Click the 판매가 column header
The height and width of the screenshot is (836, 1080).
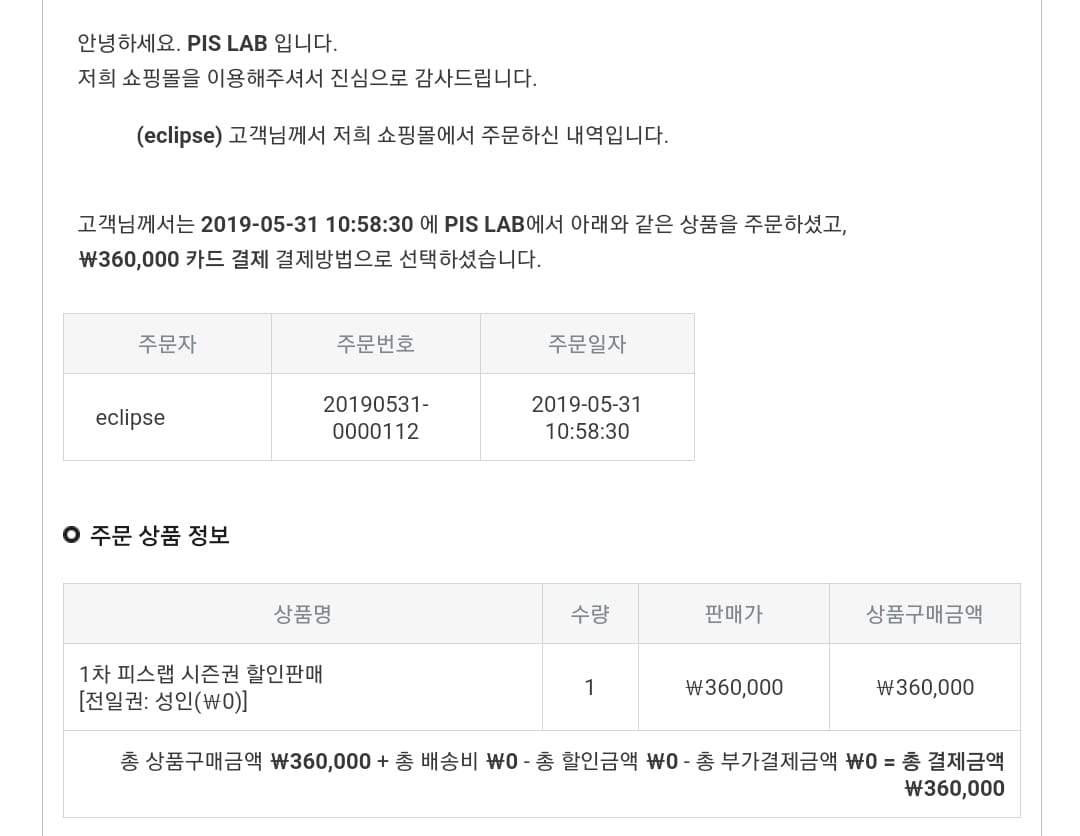(734, 614)
